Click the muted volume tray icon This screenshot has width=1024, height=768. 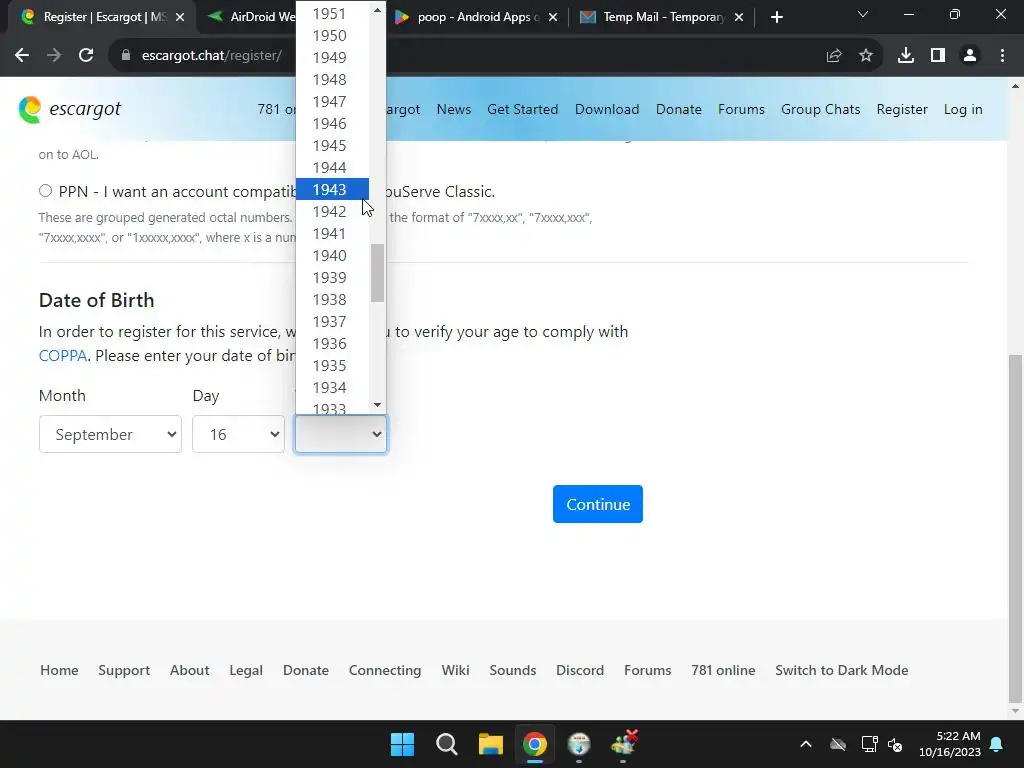[x=895, y=744]
